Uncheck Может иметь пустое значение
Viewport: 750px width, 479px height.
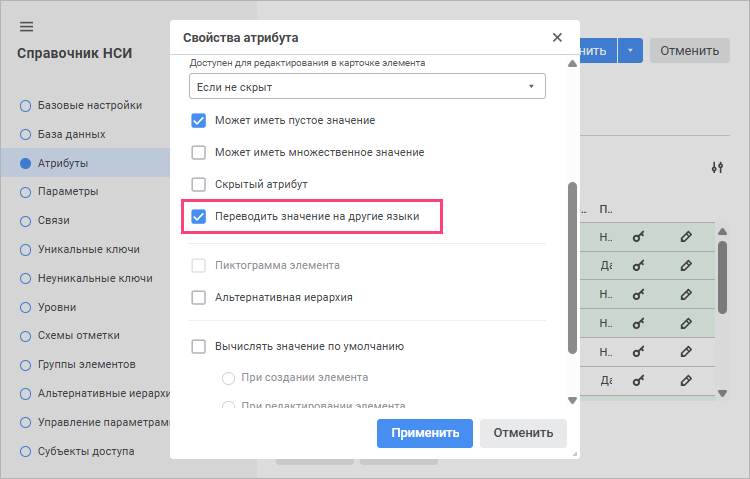pos(199,121)
